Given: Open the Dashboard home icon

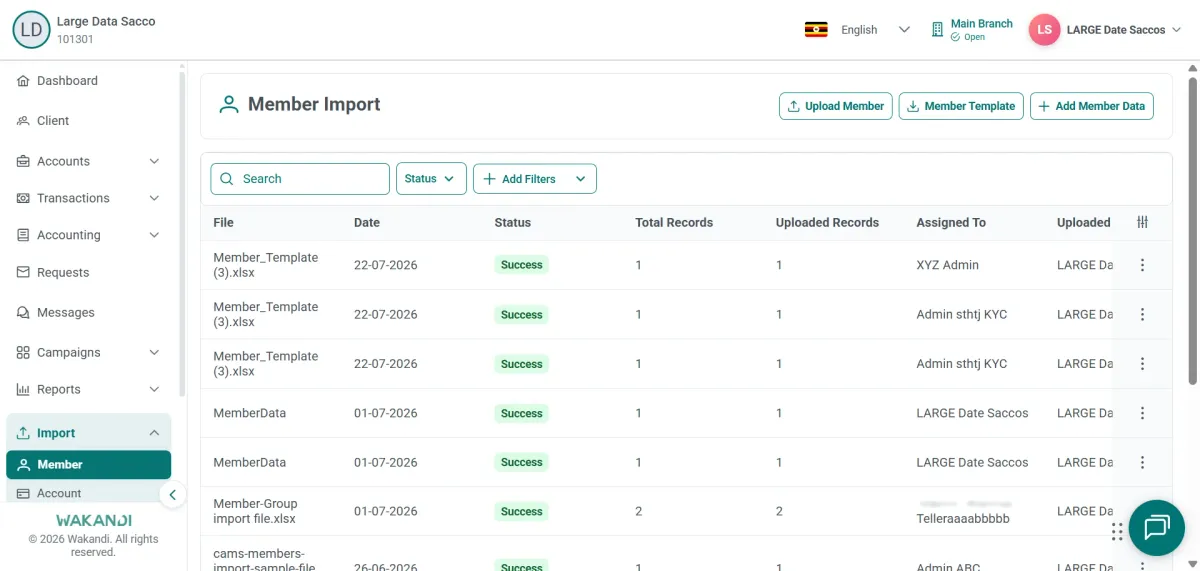Looking at the screenshot, I should click(x=23, y=81).
